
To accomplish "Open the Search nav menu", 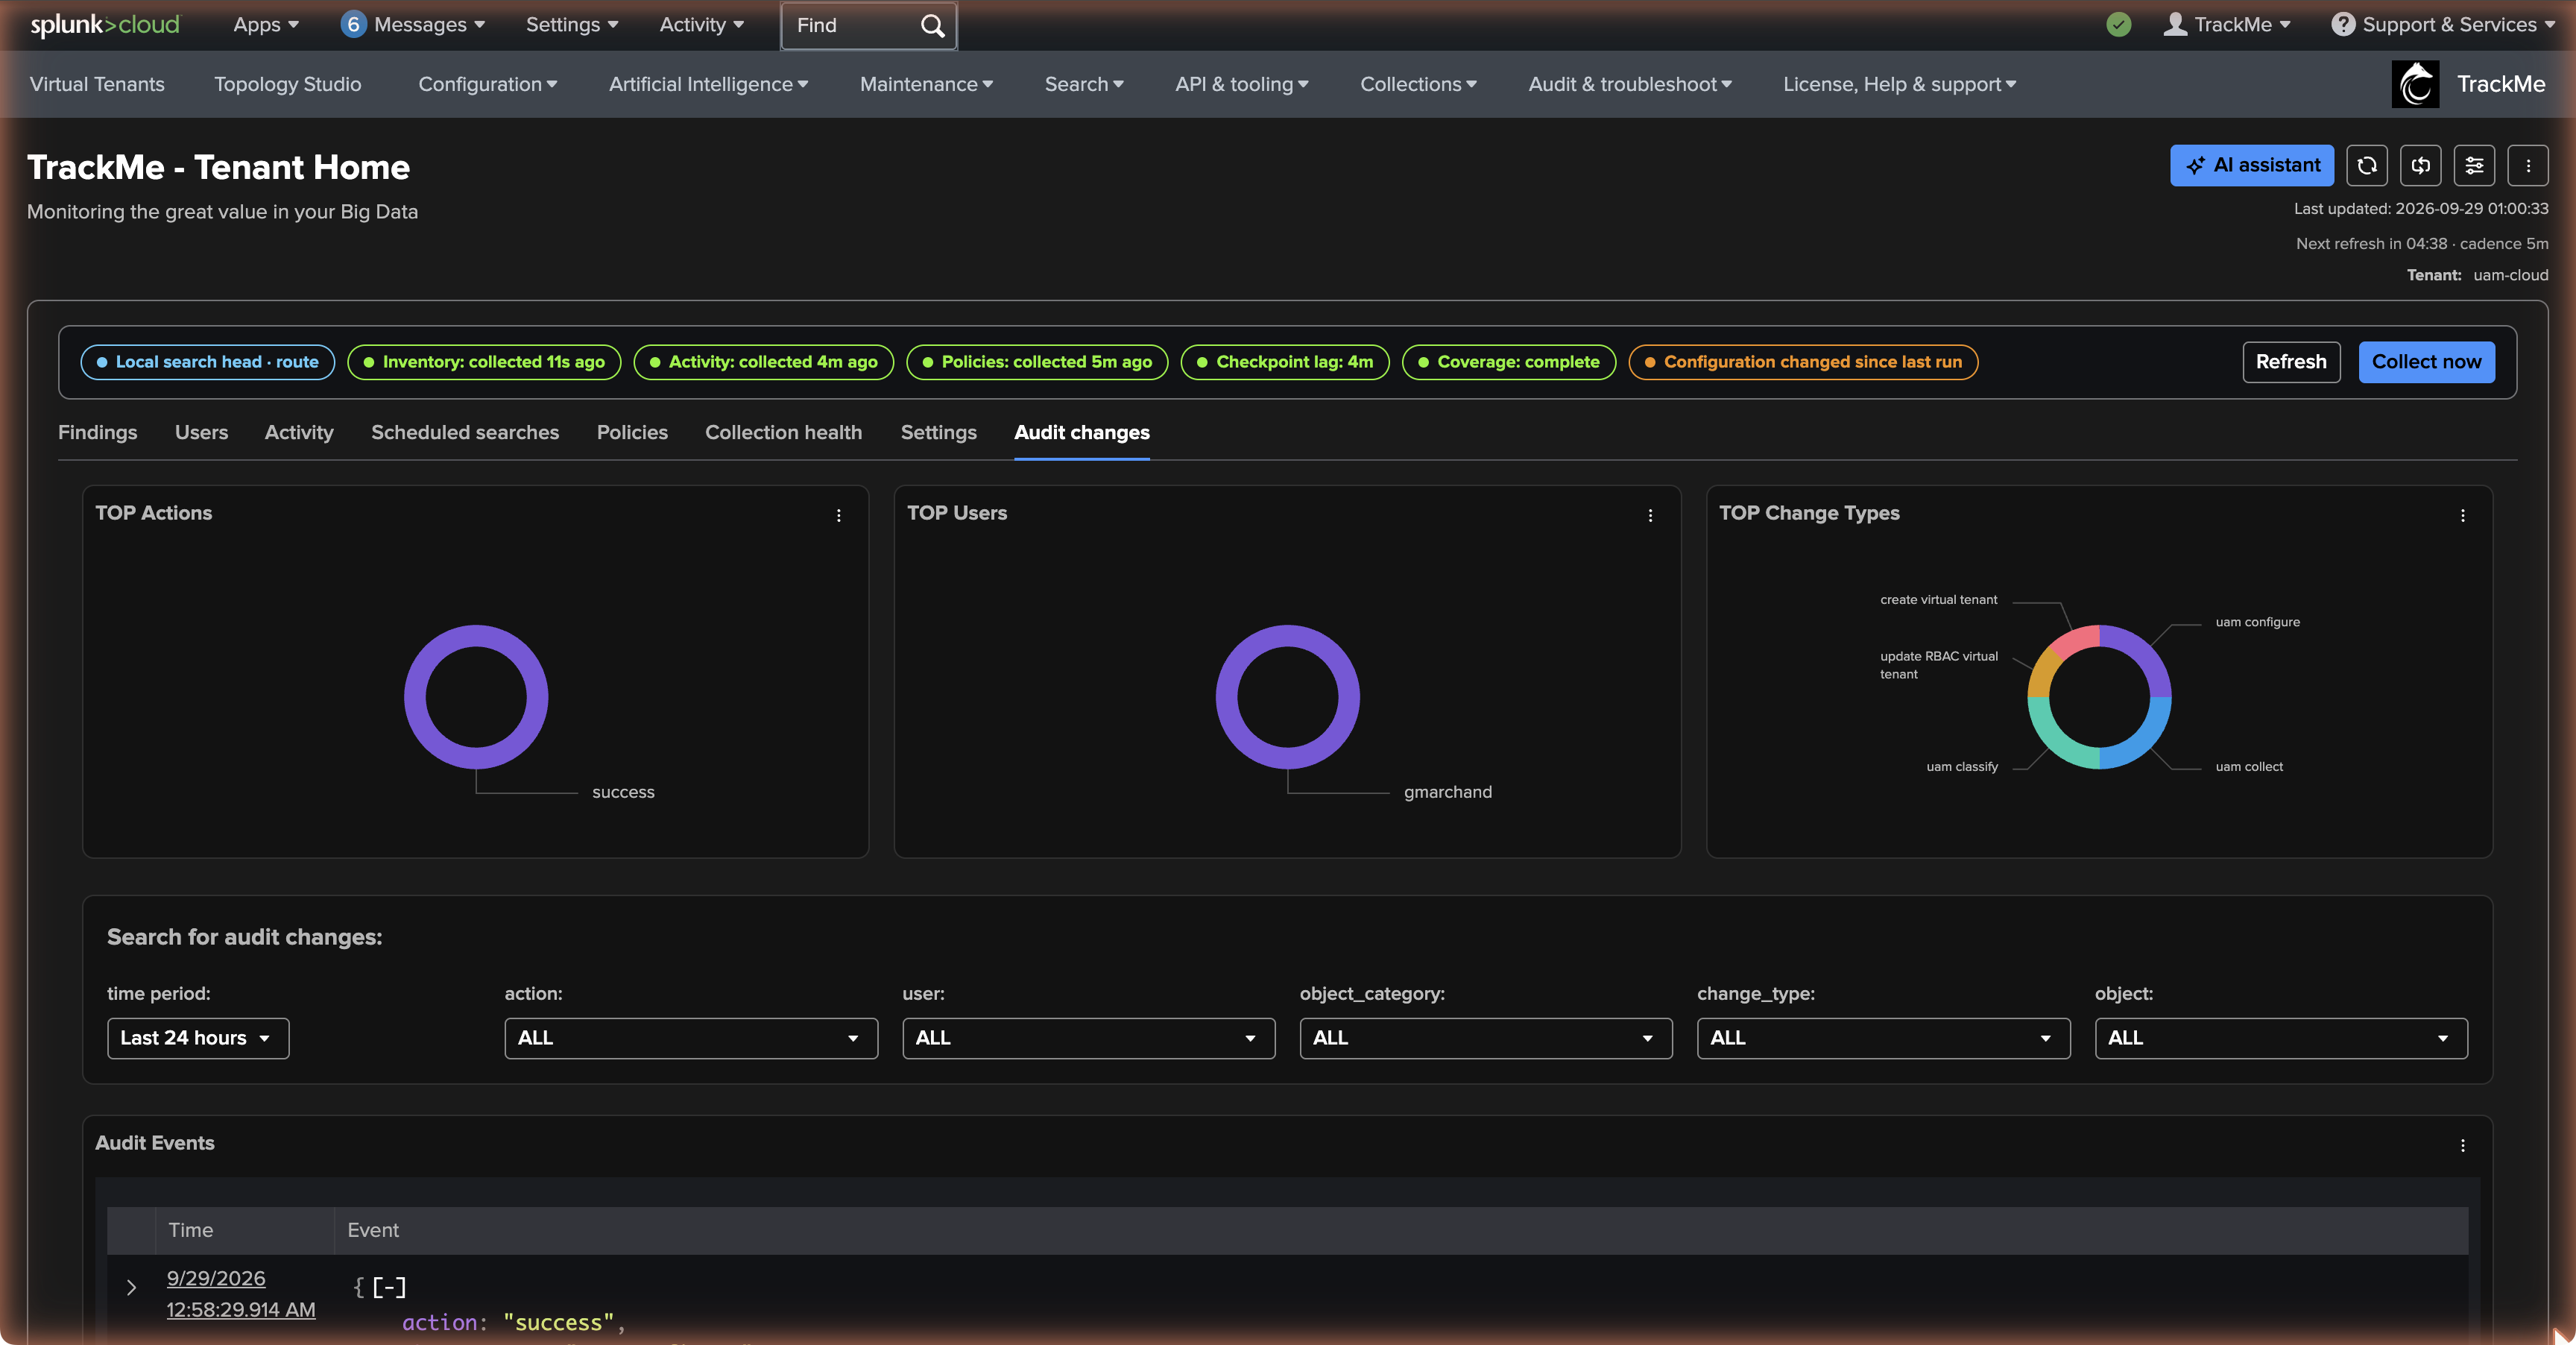I will pyautogui.click(x=1085, y=84).
